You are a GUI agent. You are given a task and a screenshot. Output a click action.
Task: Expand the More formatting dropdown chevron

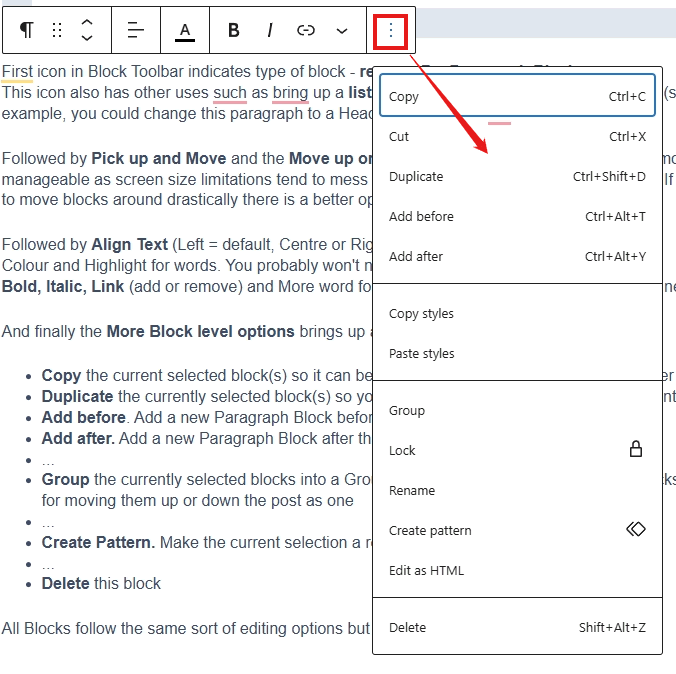[342, 31]
